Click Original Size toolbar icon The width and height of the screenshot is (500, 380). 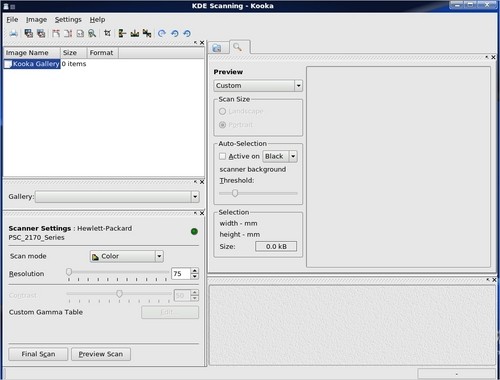[80, 33]
